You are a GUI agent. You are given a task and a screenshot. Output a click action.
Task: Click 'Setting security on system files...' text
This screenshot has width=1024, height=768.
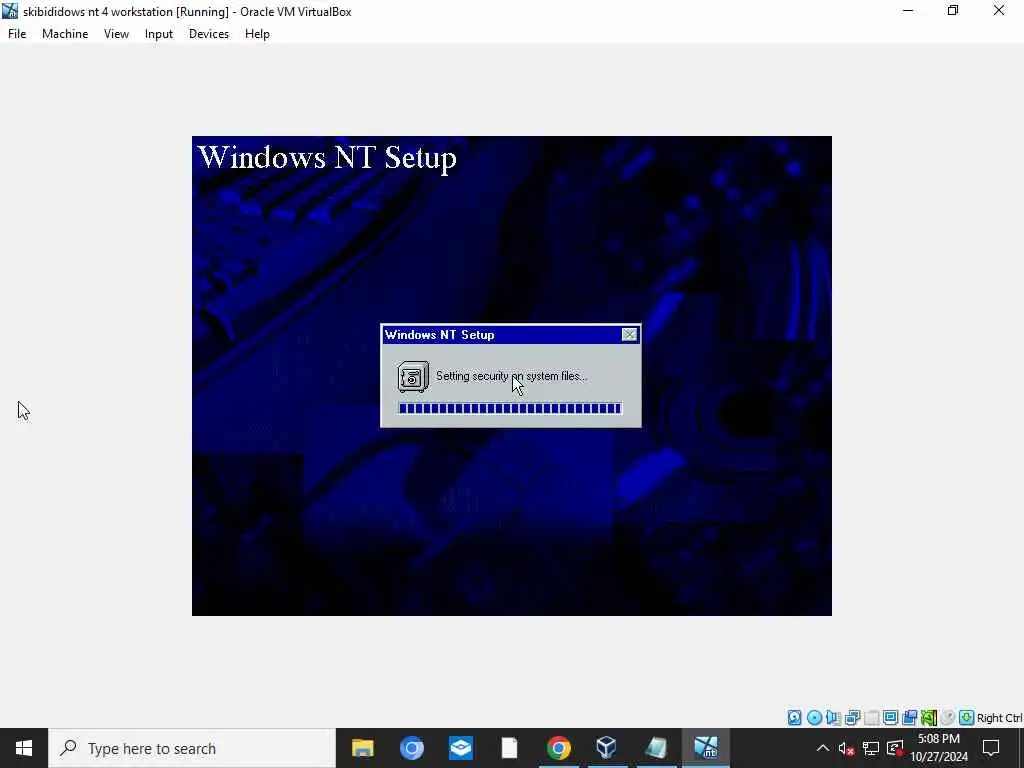[511, 376]
